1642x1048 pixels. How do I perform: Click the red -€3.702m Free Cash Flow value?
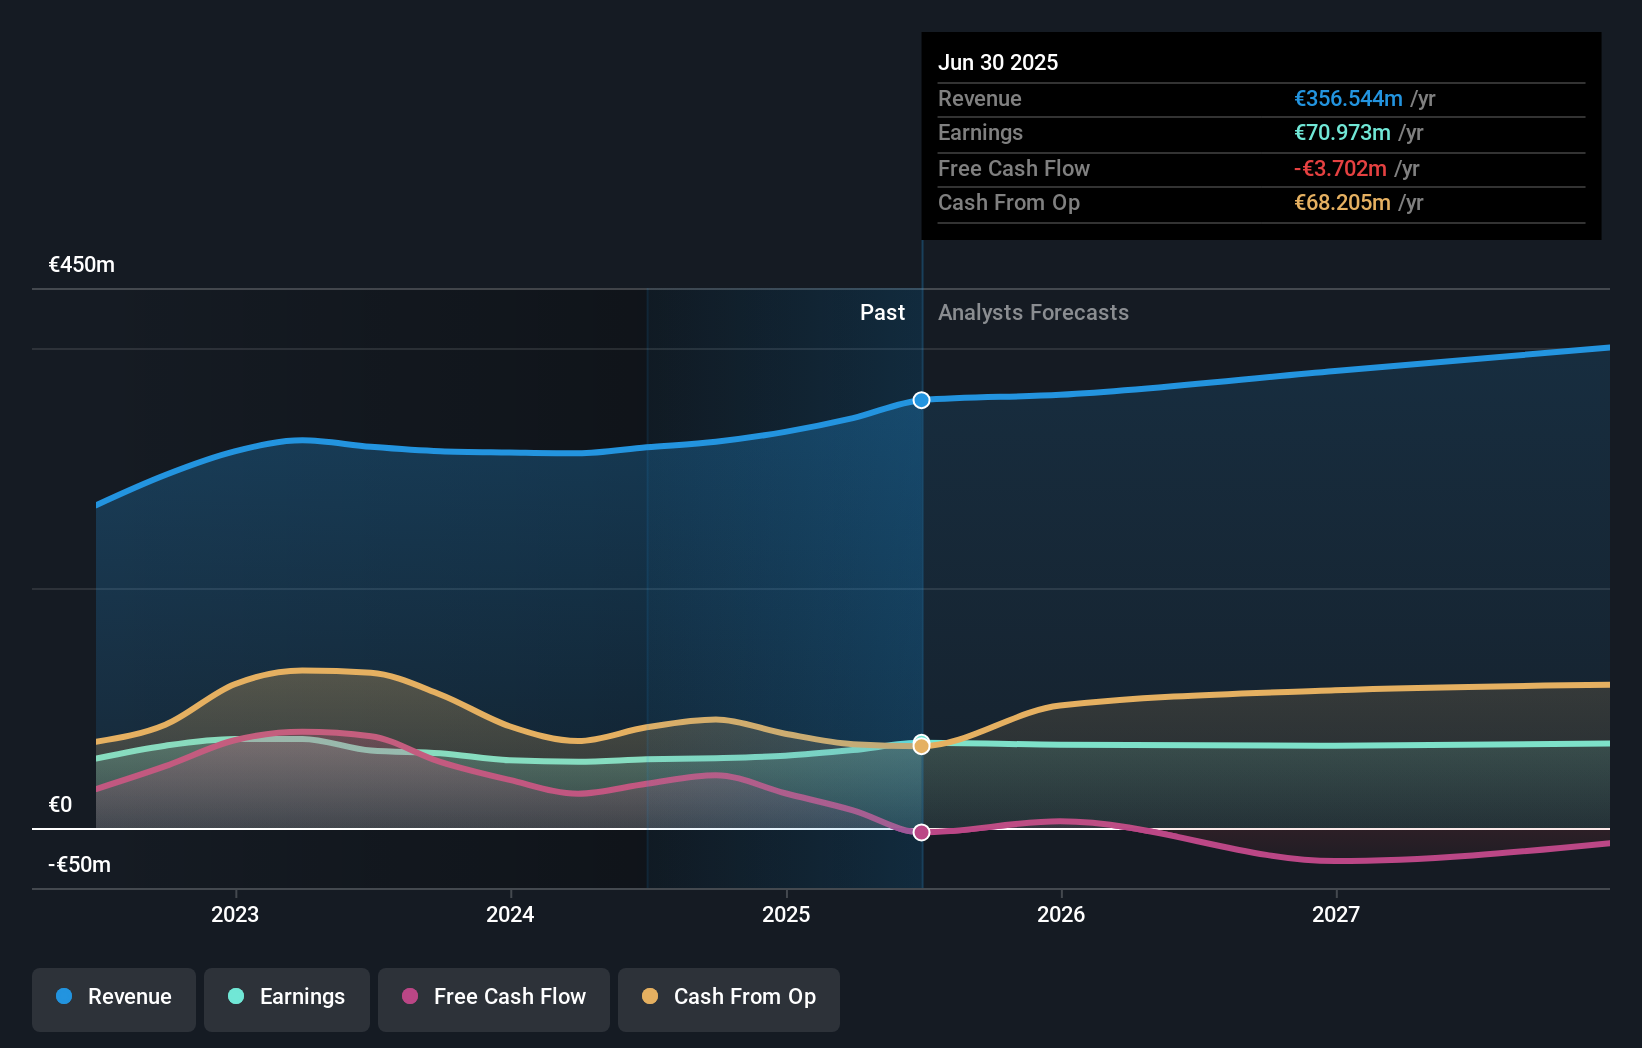(1341, 168)
